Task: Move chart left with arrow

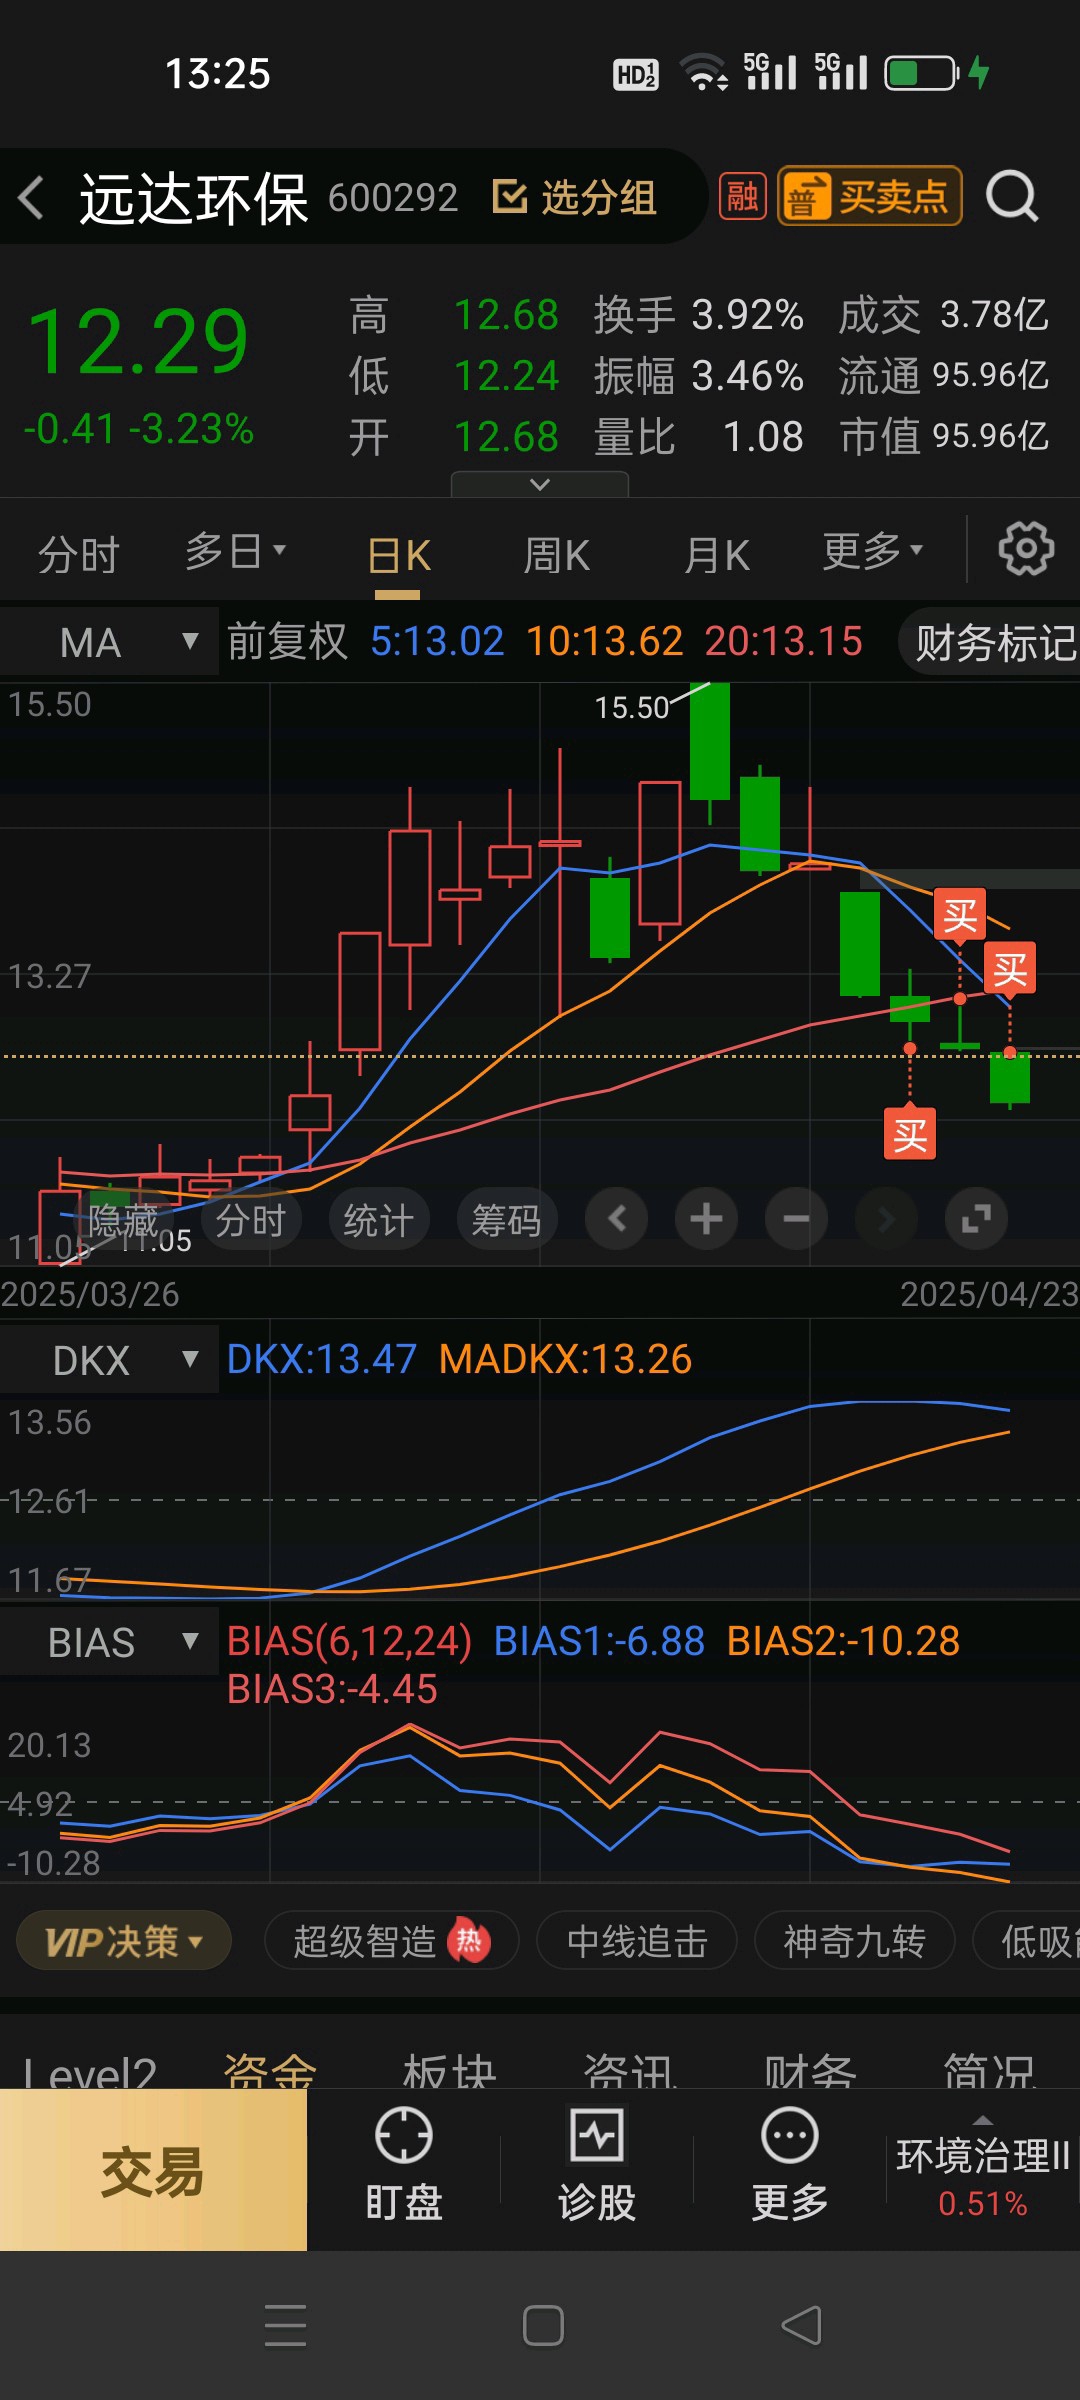Action: (616, 1219)
